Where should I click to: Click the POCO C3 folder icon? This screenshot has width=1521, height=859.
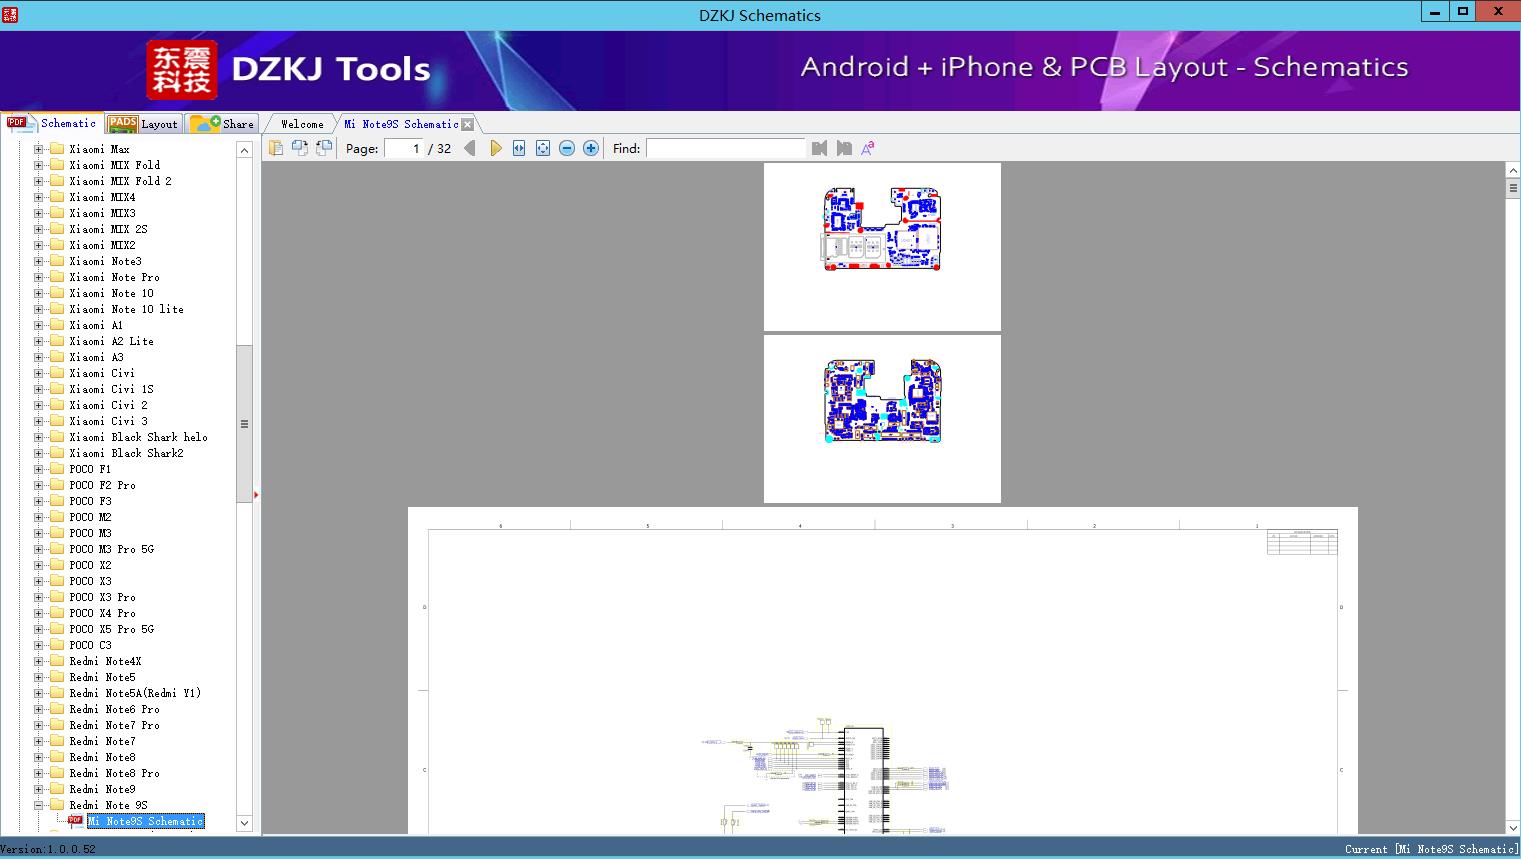[x=57, y=645]
